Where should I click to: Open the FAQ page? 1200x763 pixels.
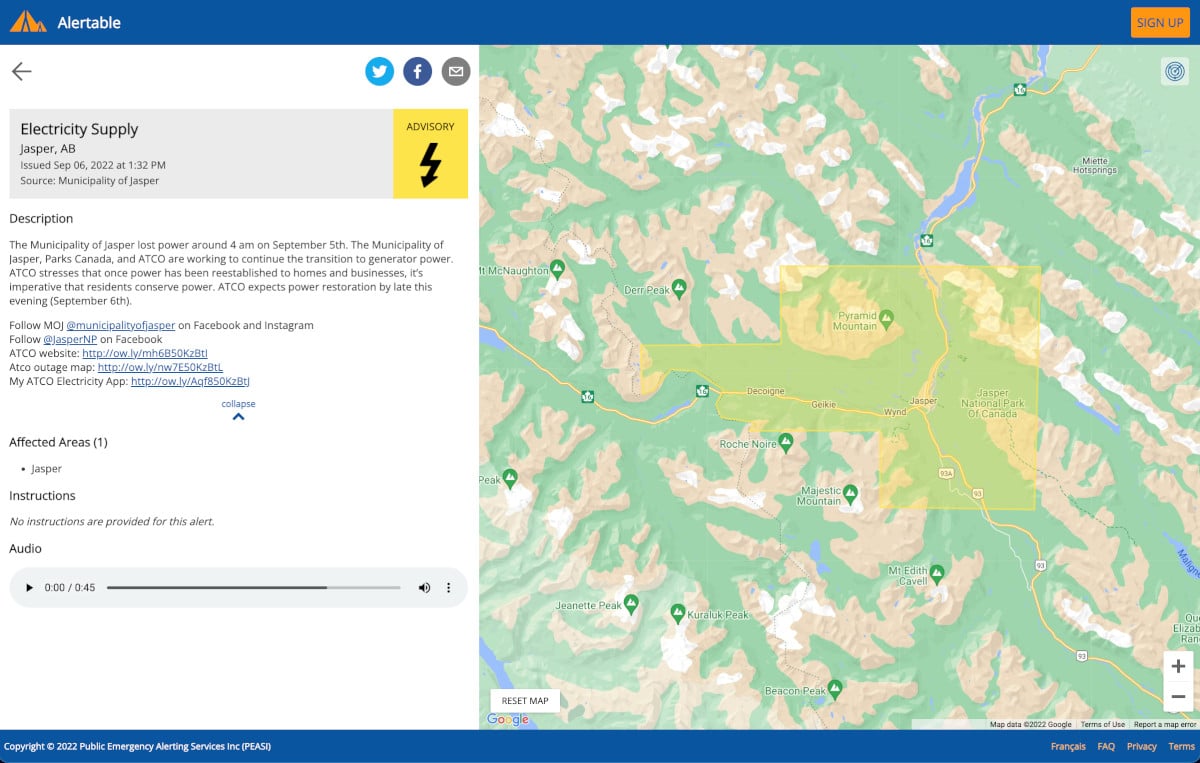(1106, 746)
